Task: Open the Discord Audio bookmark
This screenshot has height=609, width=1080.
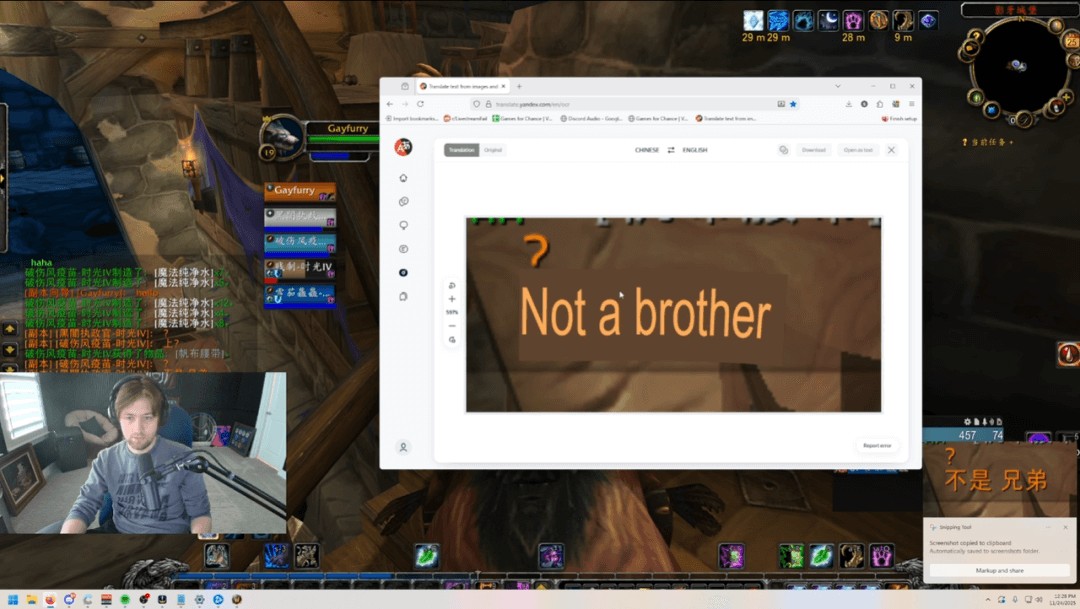Action: (592, 118)
